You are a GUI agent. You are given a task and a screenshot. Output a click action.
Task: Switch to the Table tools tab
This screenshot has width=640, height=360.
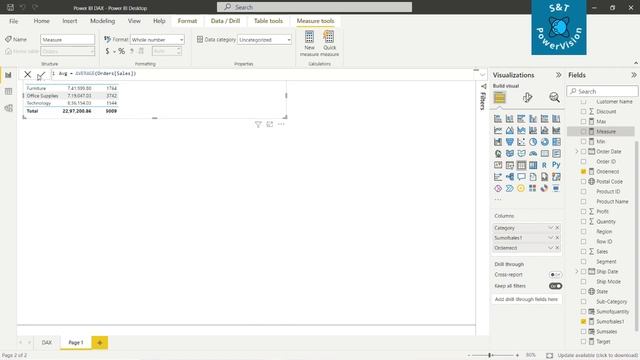pos(268,21)
